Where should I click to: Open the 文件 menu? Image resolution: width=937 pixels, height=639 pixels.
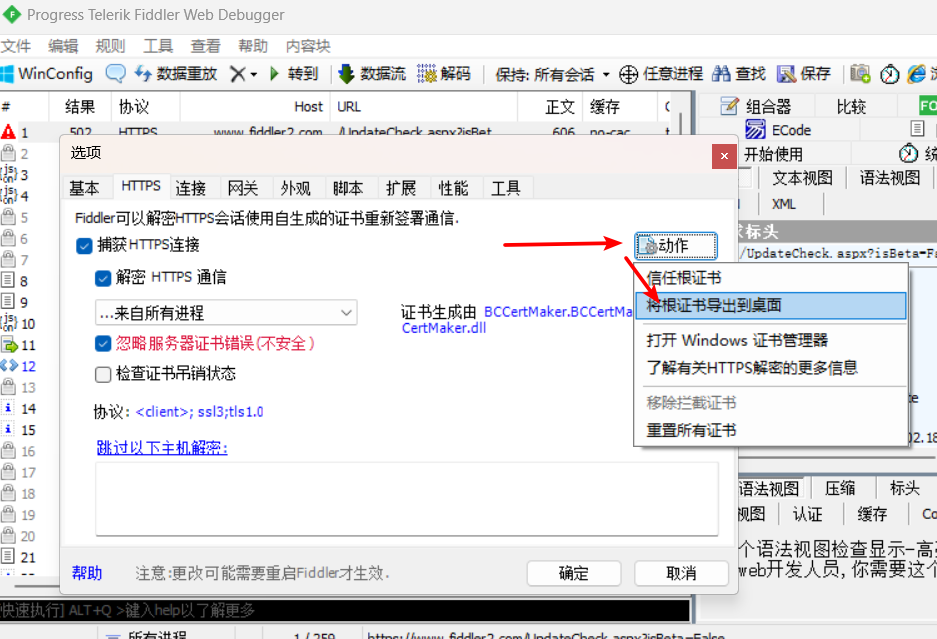click(16, 46)
